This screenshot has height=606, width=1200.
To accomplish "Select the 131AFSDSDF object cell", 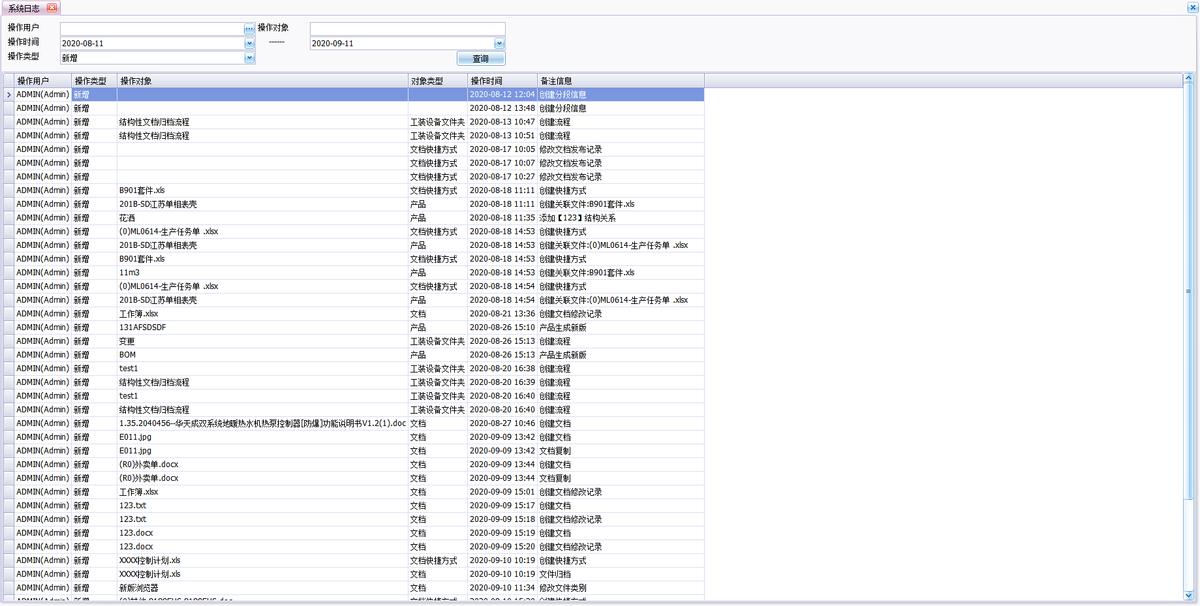I will [262, 327].
